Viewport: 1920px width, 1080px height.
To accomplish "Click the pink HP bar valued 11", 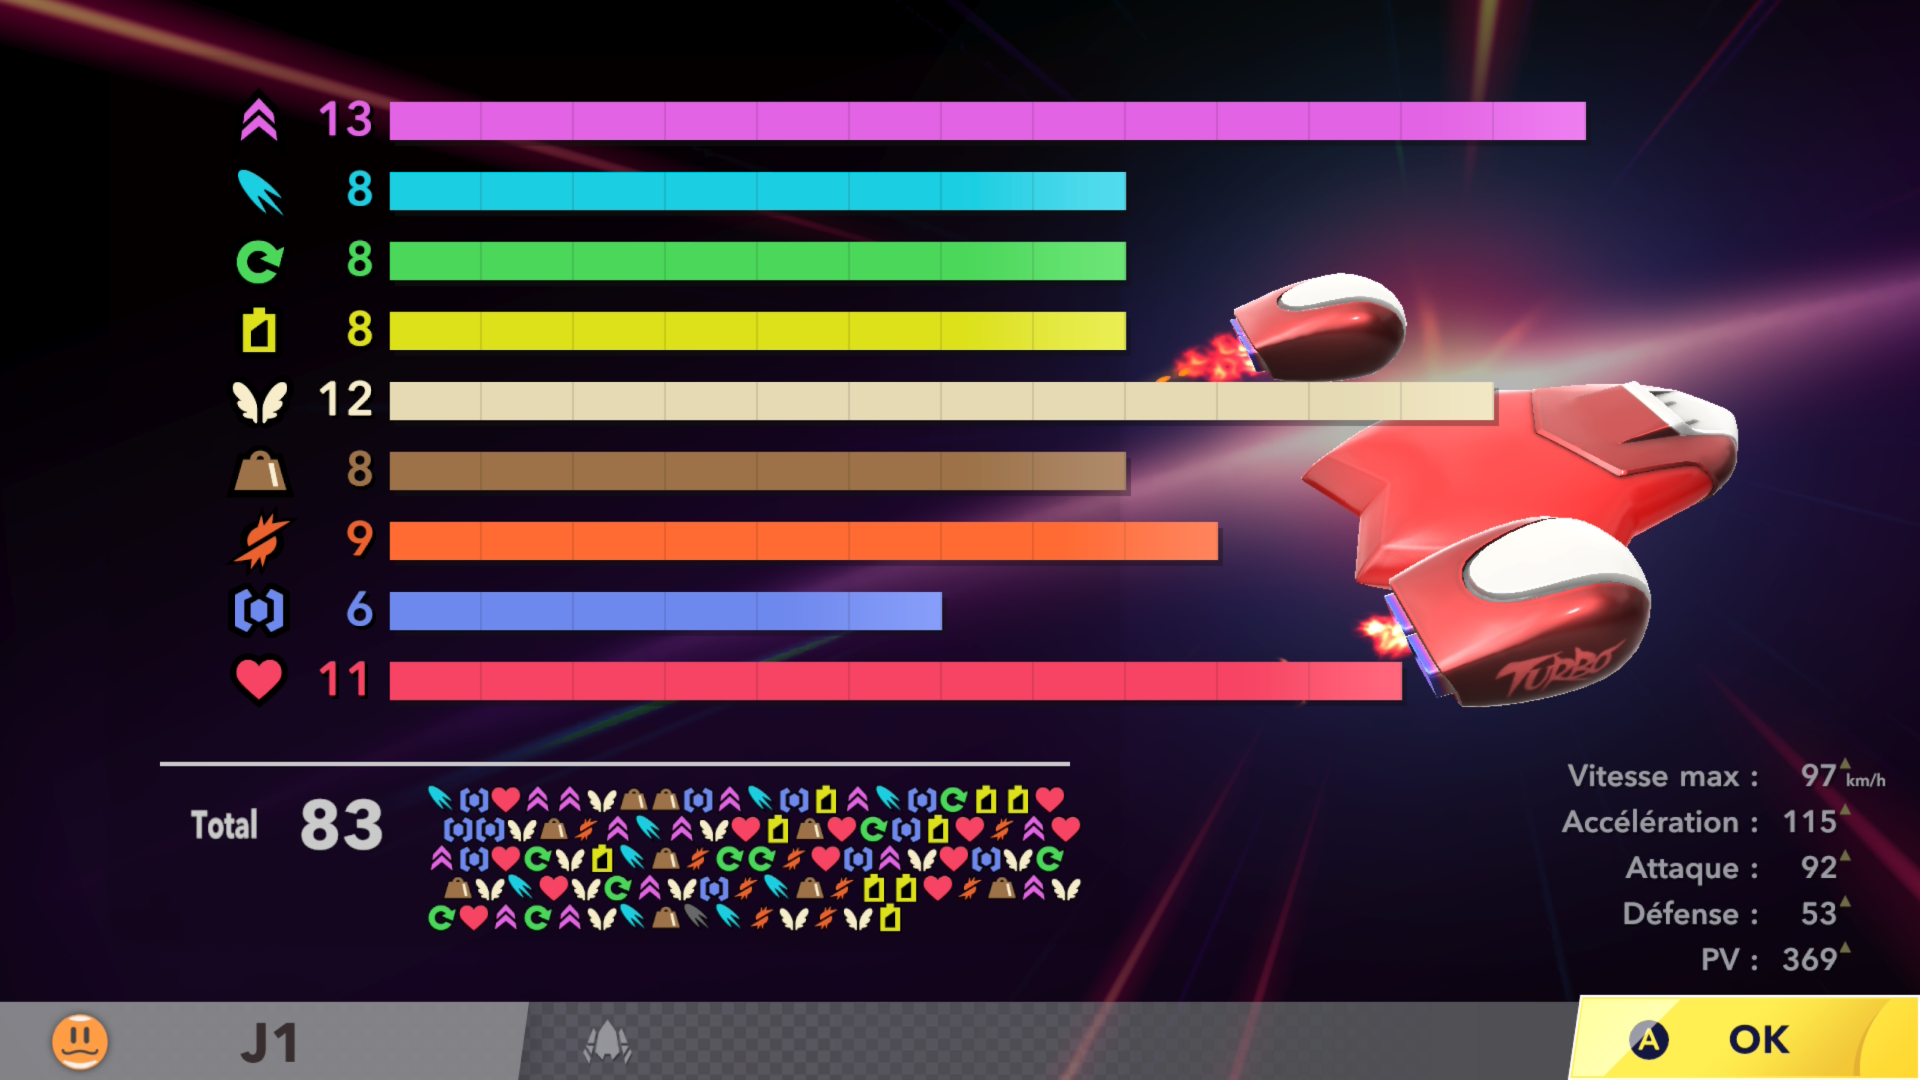I will [x=894, y=681].
